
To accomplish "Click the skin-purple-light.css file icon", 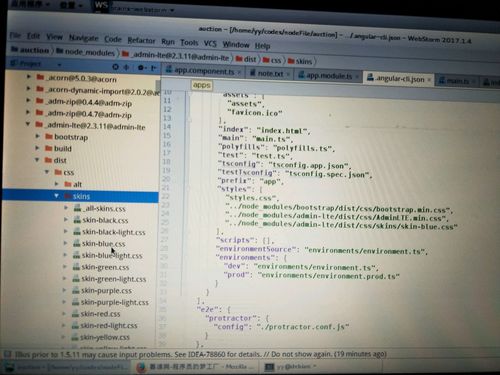I will (76, 302).
